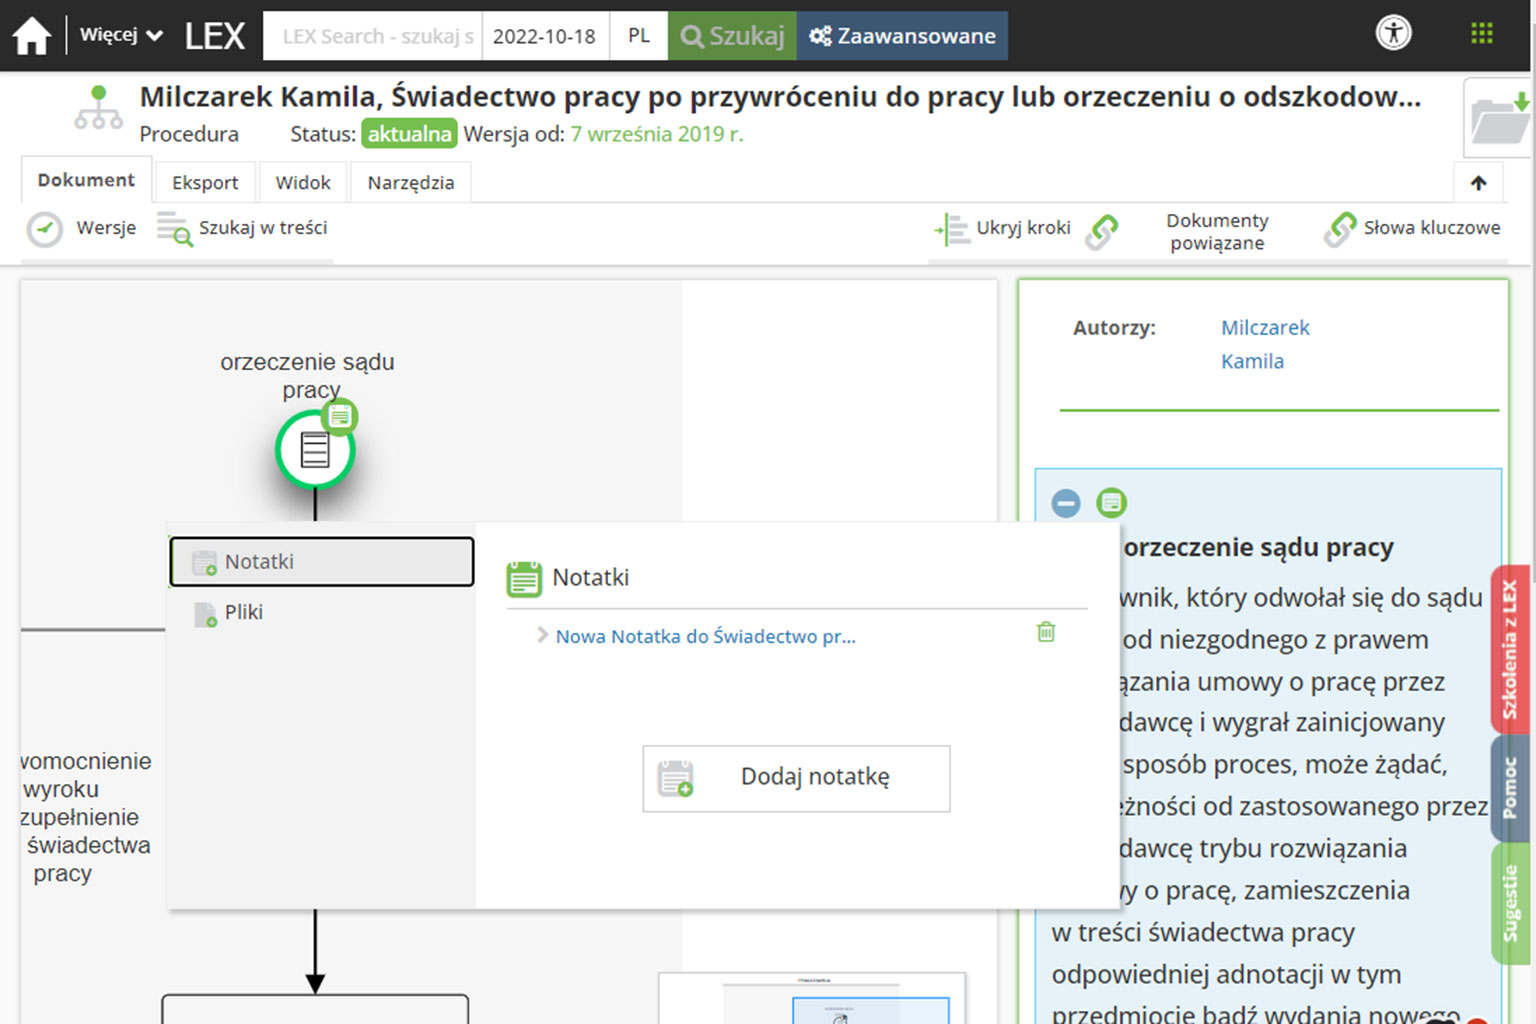Click the Ukryj kroki list icon
The image size is (1536, 1024).
coord(951,230)
